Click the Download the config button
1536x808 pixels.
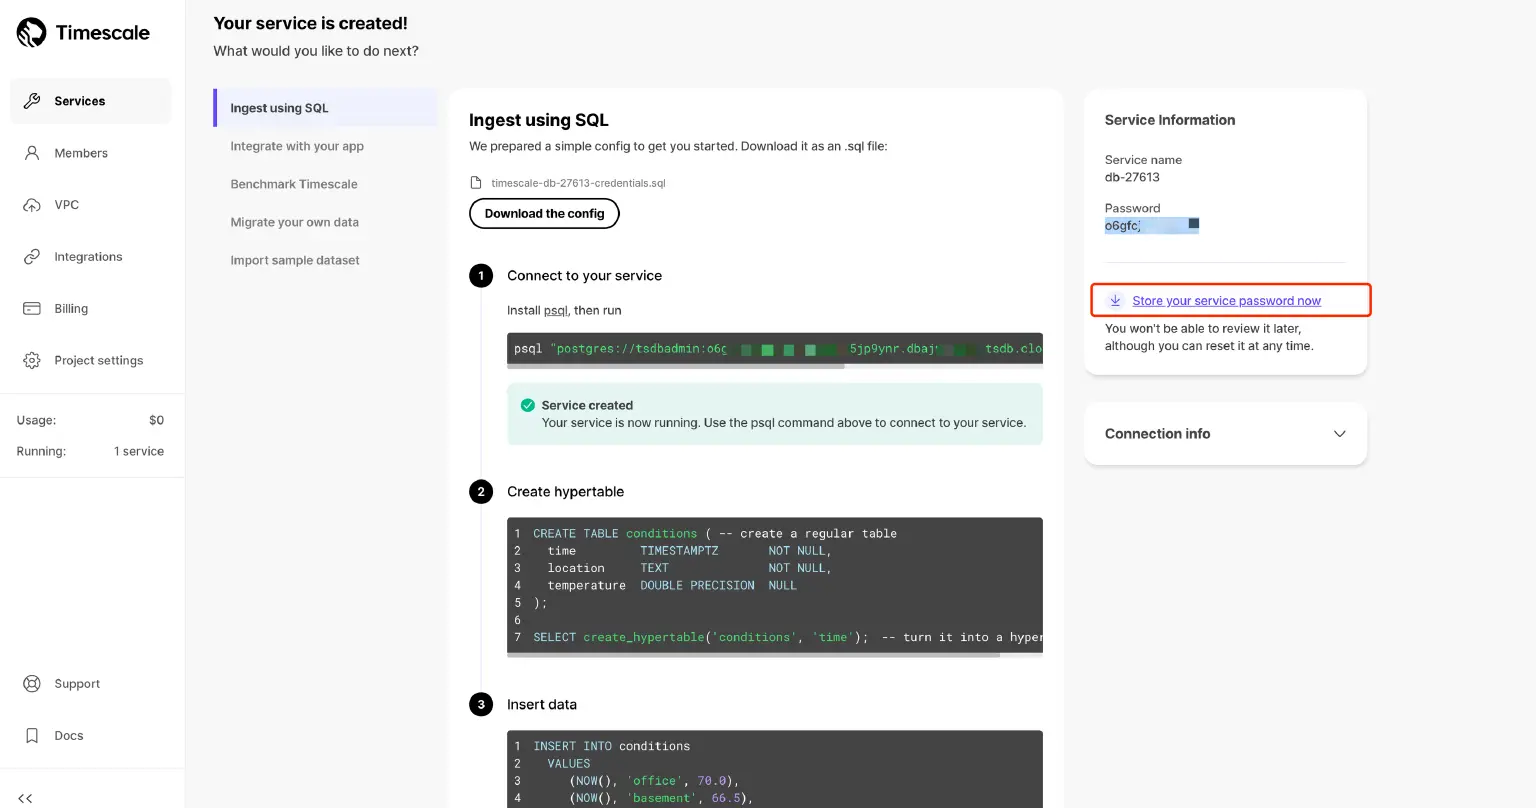544,214
